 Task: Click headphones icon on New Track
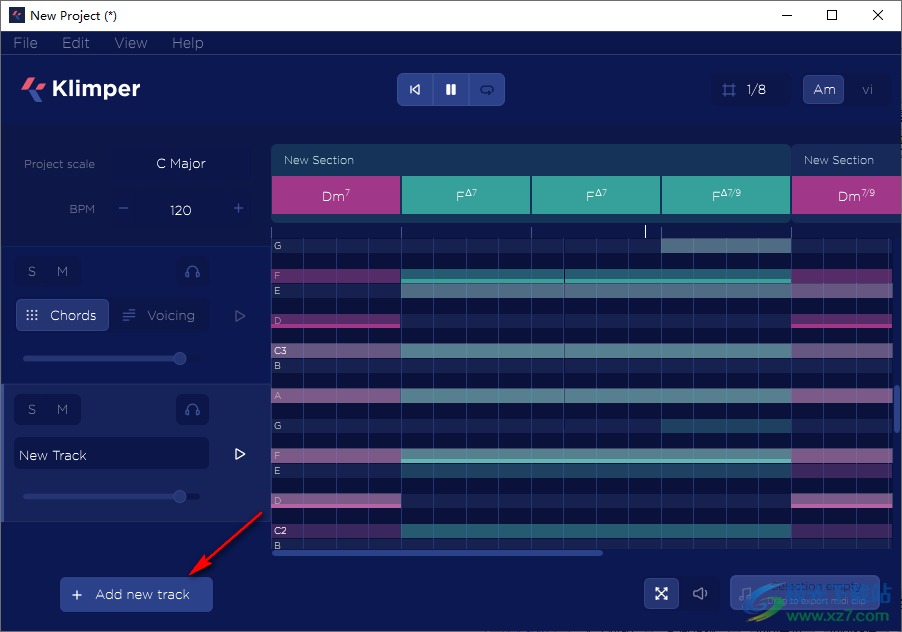193,409
